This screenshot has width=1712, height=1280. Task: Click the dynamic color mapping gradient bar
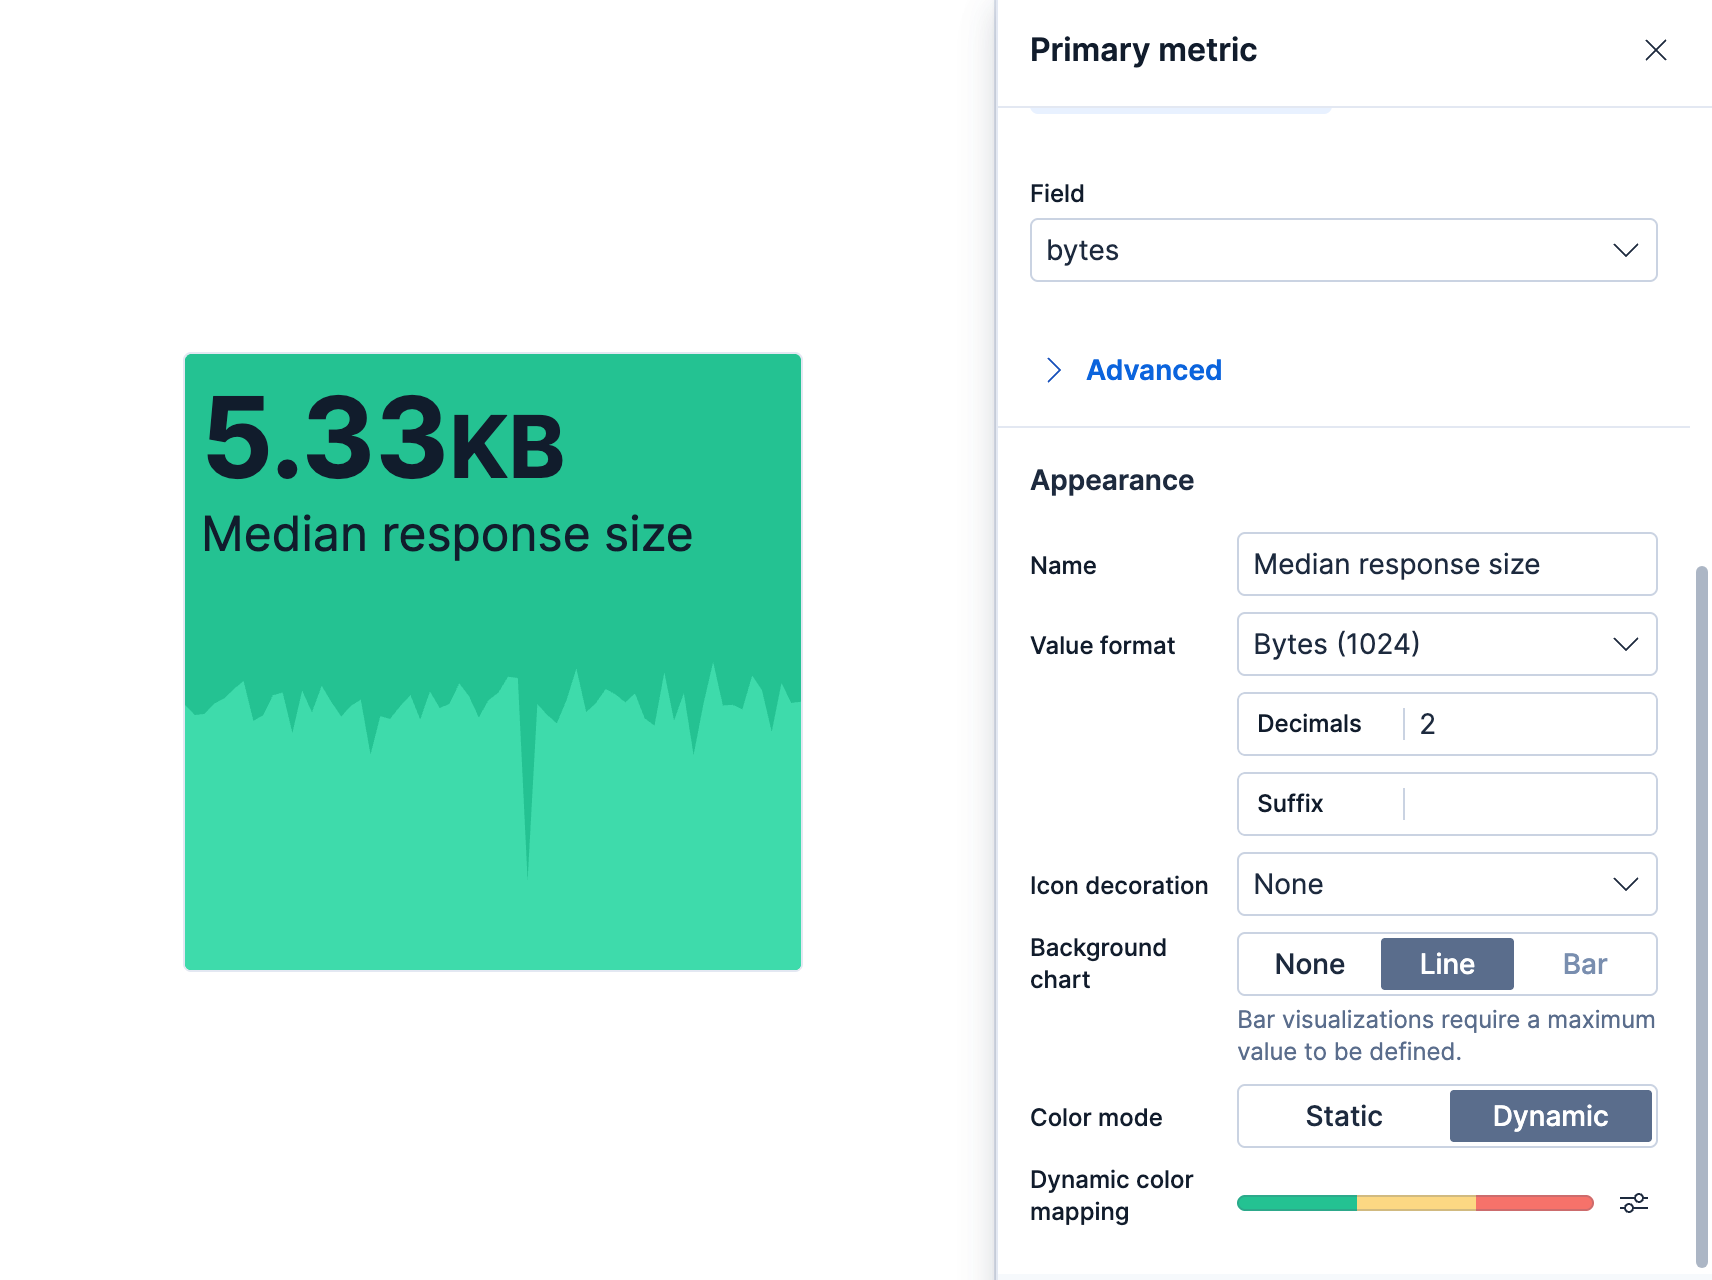coord(1414,1202)
